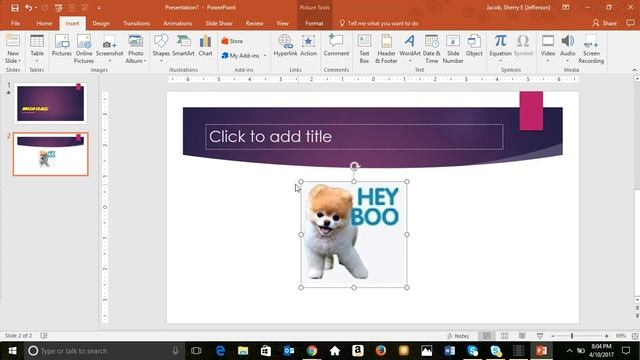Open the Picture Tools Format tab
Viewport: 640px width, 360px height.
click(x=314, y=23)
